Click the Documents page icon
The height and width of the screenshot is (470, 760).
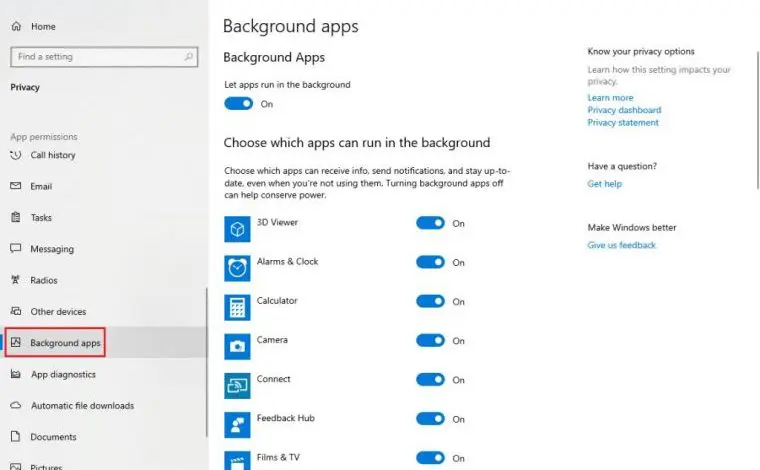click(16, 437)
